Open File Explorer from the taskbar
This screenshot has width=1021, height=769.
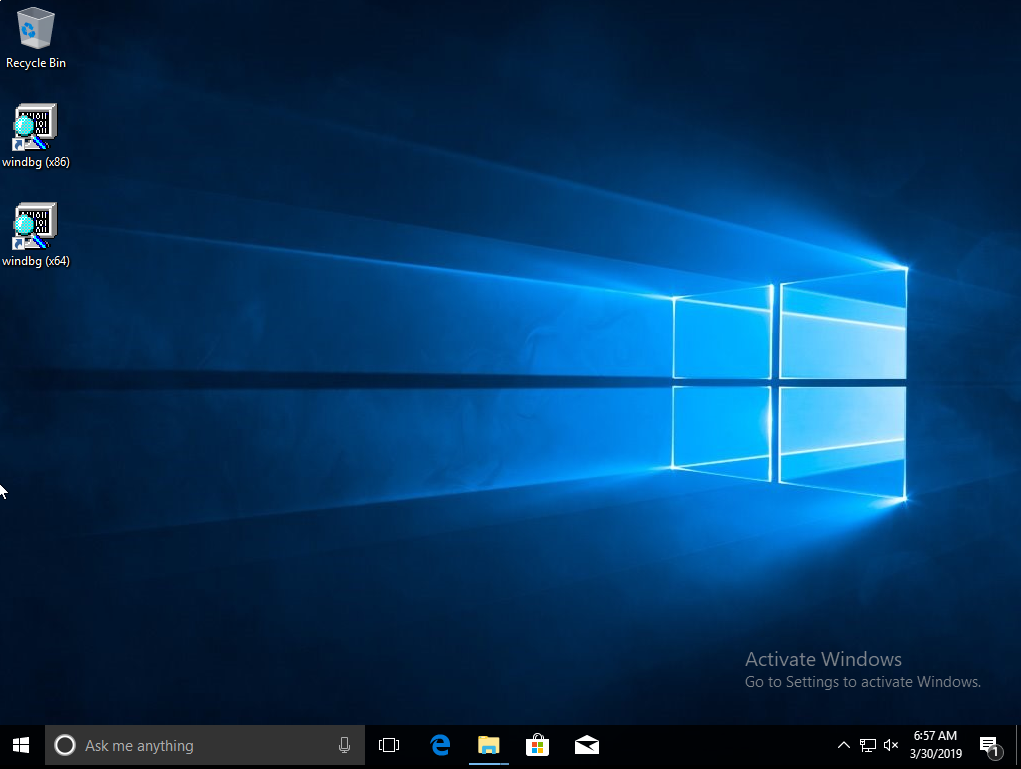tap(488, 745)
